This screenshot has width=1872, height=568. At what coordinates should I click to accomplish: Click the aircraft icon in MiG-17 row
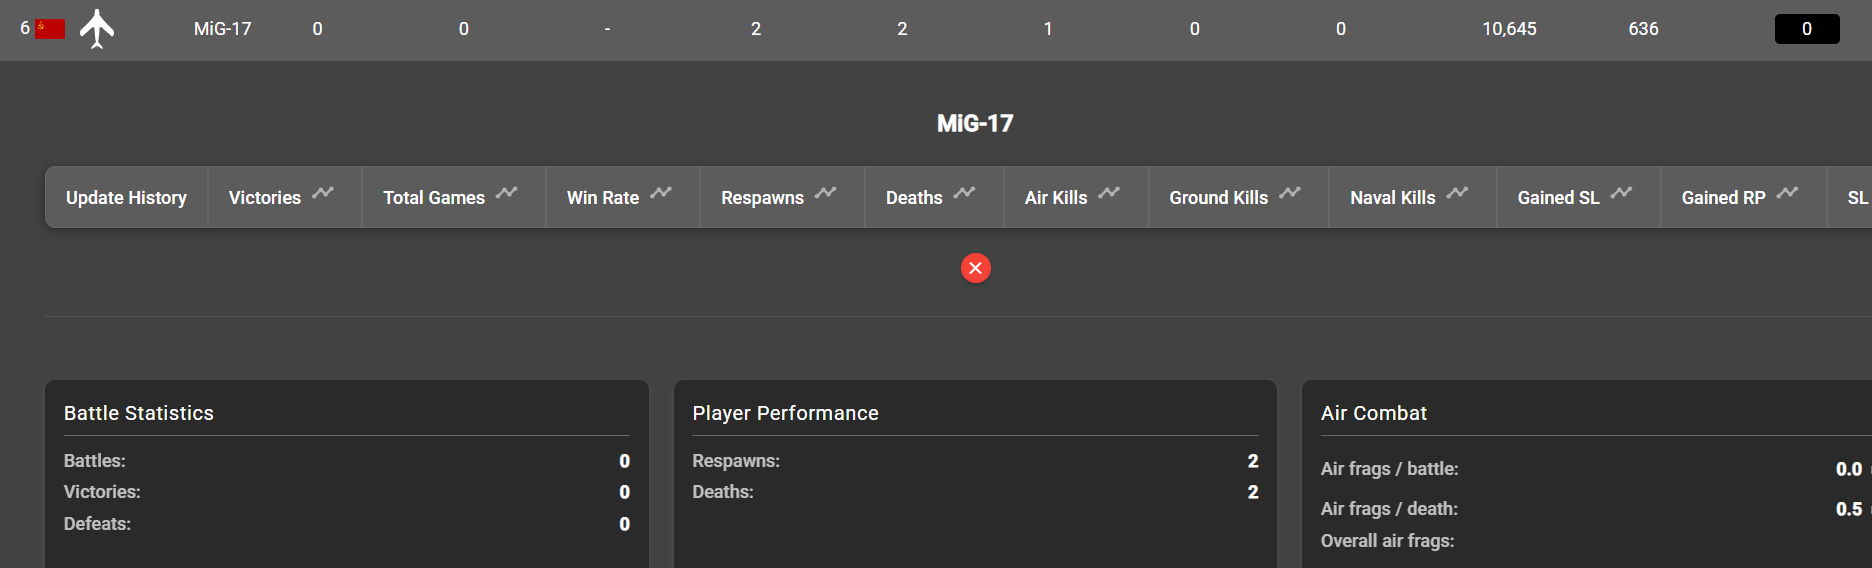tap(97, 28)
